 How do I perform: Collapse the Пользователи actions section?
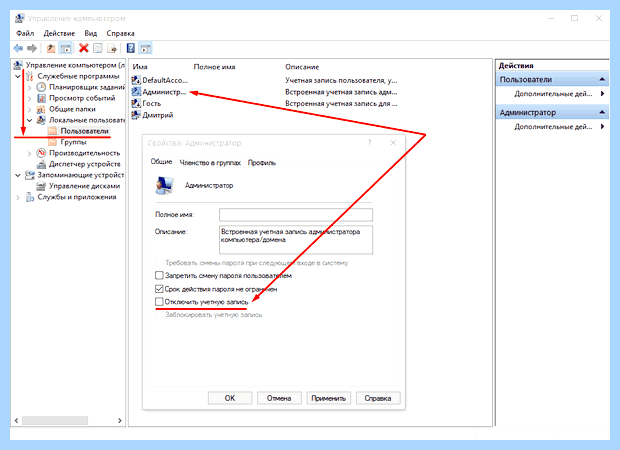click(602, 79)
